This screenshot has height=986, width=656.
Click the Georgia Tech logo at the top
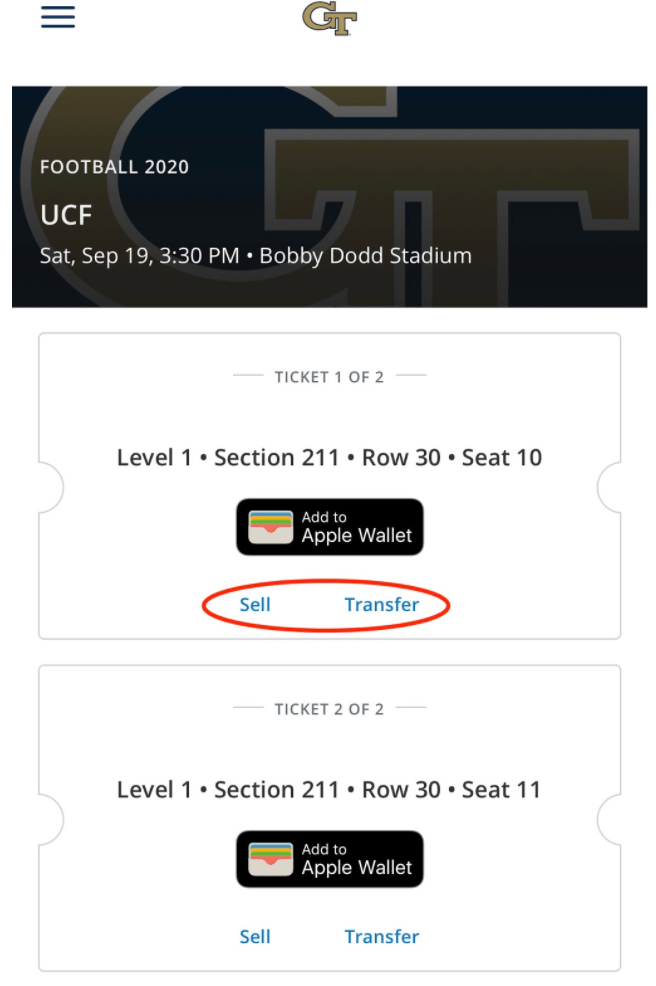click(x=330, y=17)
